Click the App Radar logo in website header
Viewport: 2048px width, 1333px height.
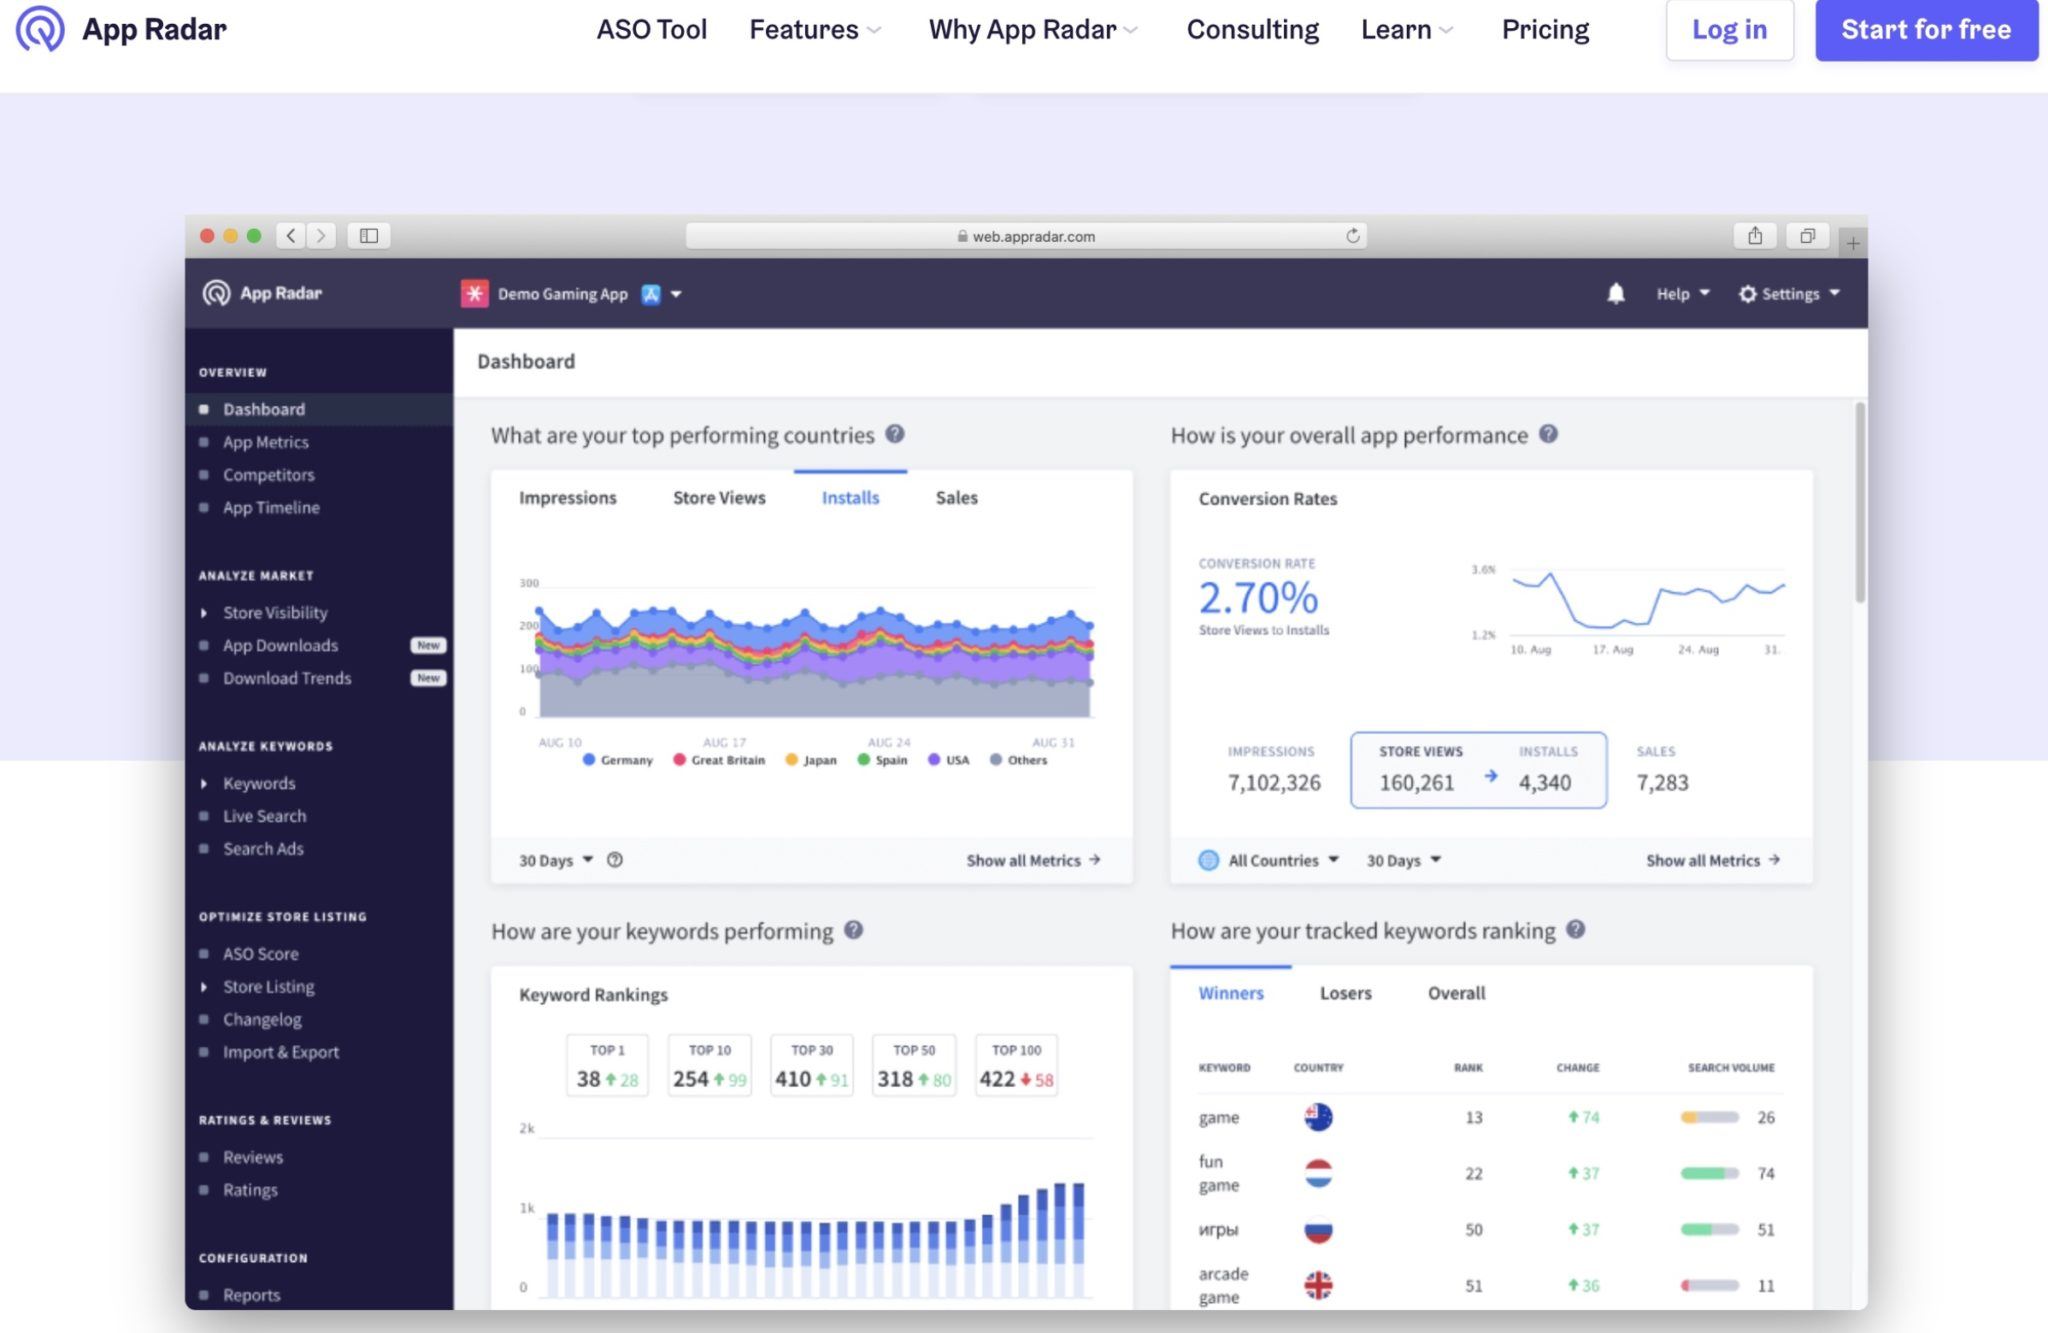(x=121, y=29)
